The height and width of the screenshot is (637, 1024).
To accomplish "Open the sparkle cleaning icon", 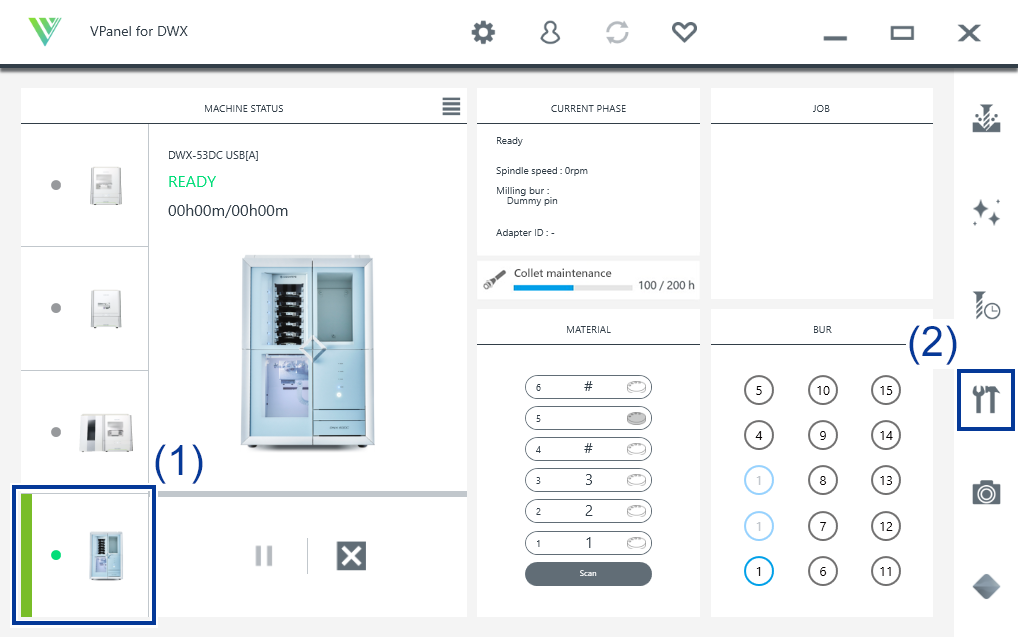I will 986,212.
